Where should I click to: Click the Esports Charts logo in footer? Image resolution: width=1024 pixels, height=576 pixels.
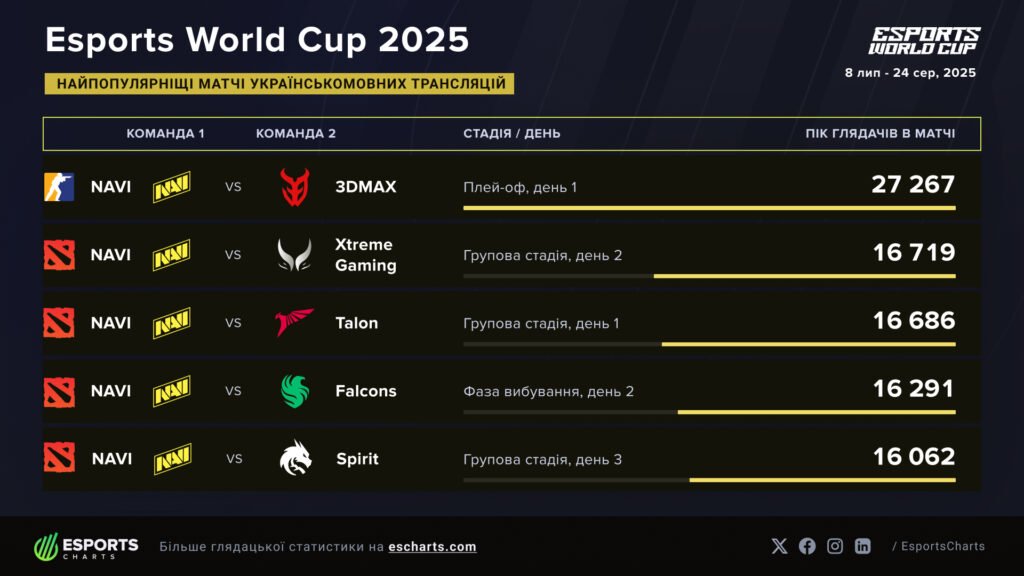[86, 546]
